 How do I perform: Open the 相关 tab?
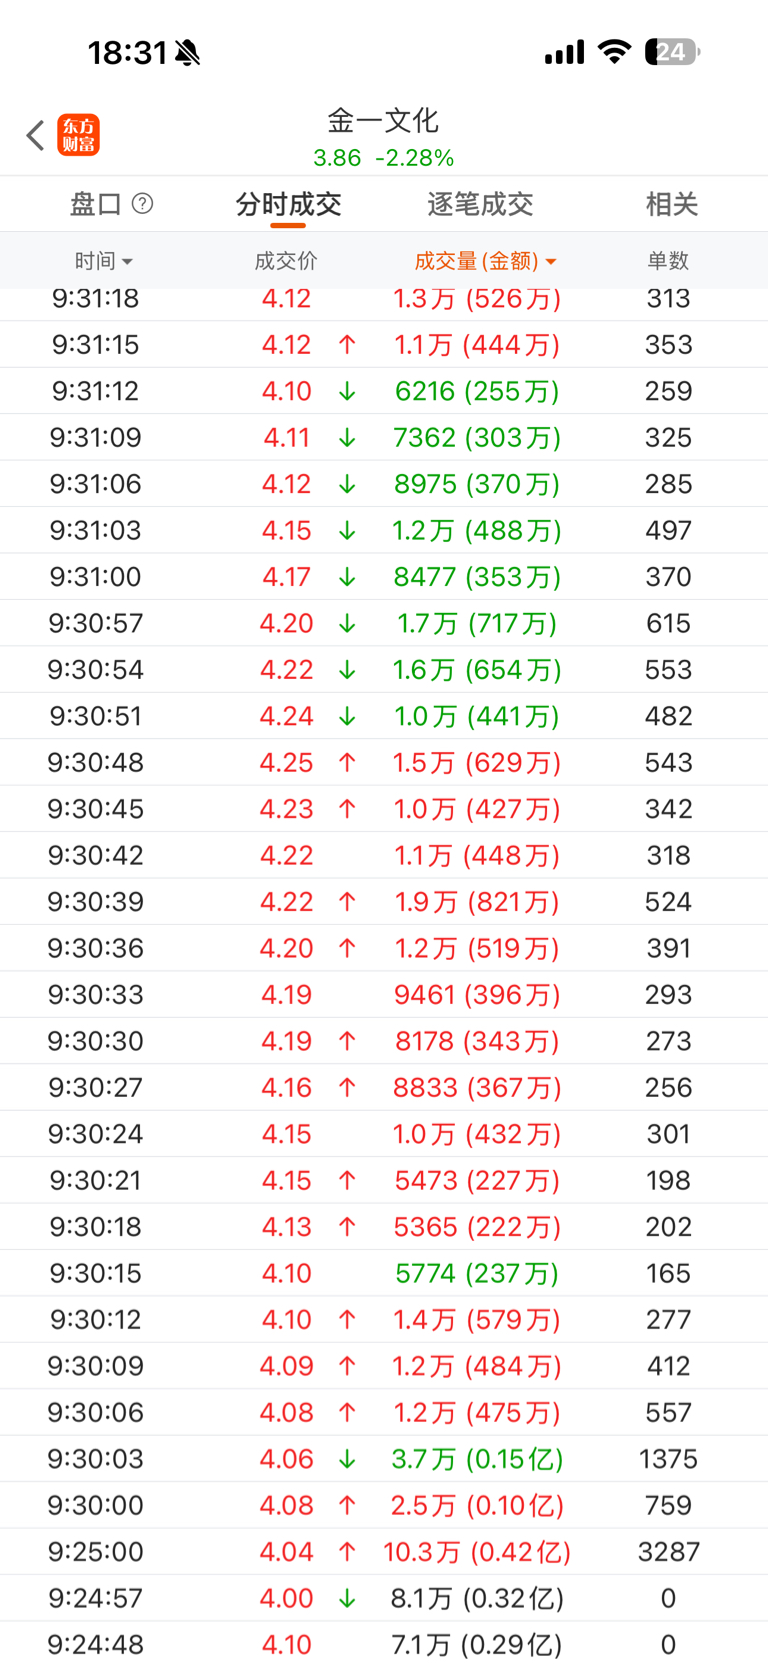tap(671, 204)
